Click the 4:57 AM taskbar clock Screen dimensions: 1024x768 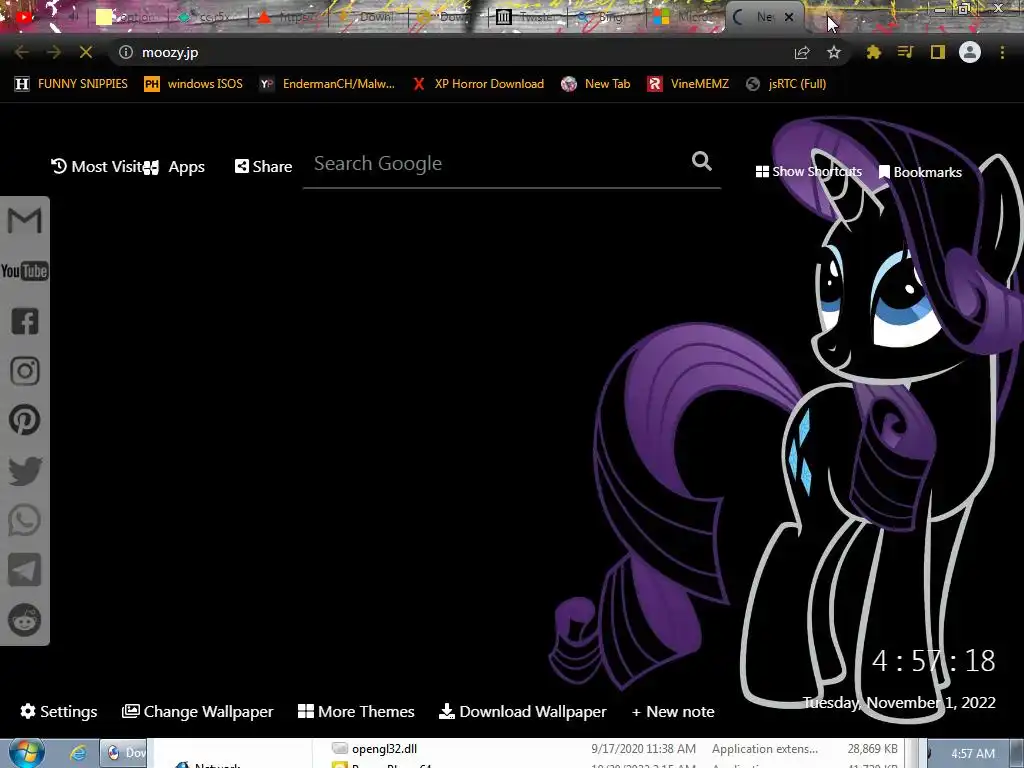pos(973,754)
